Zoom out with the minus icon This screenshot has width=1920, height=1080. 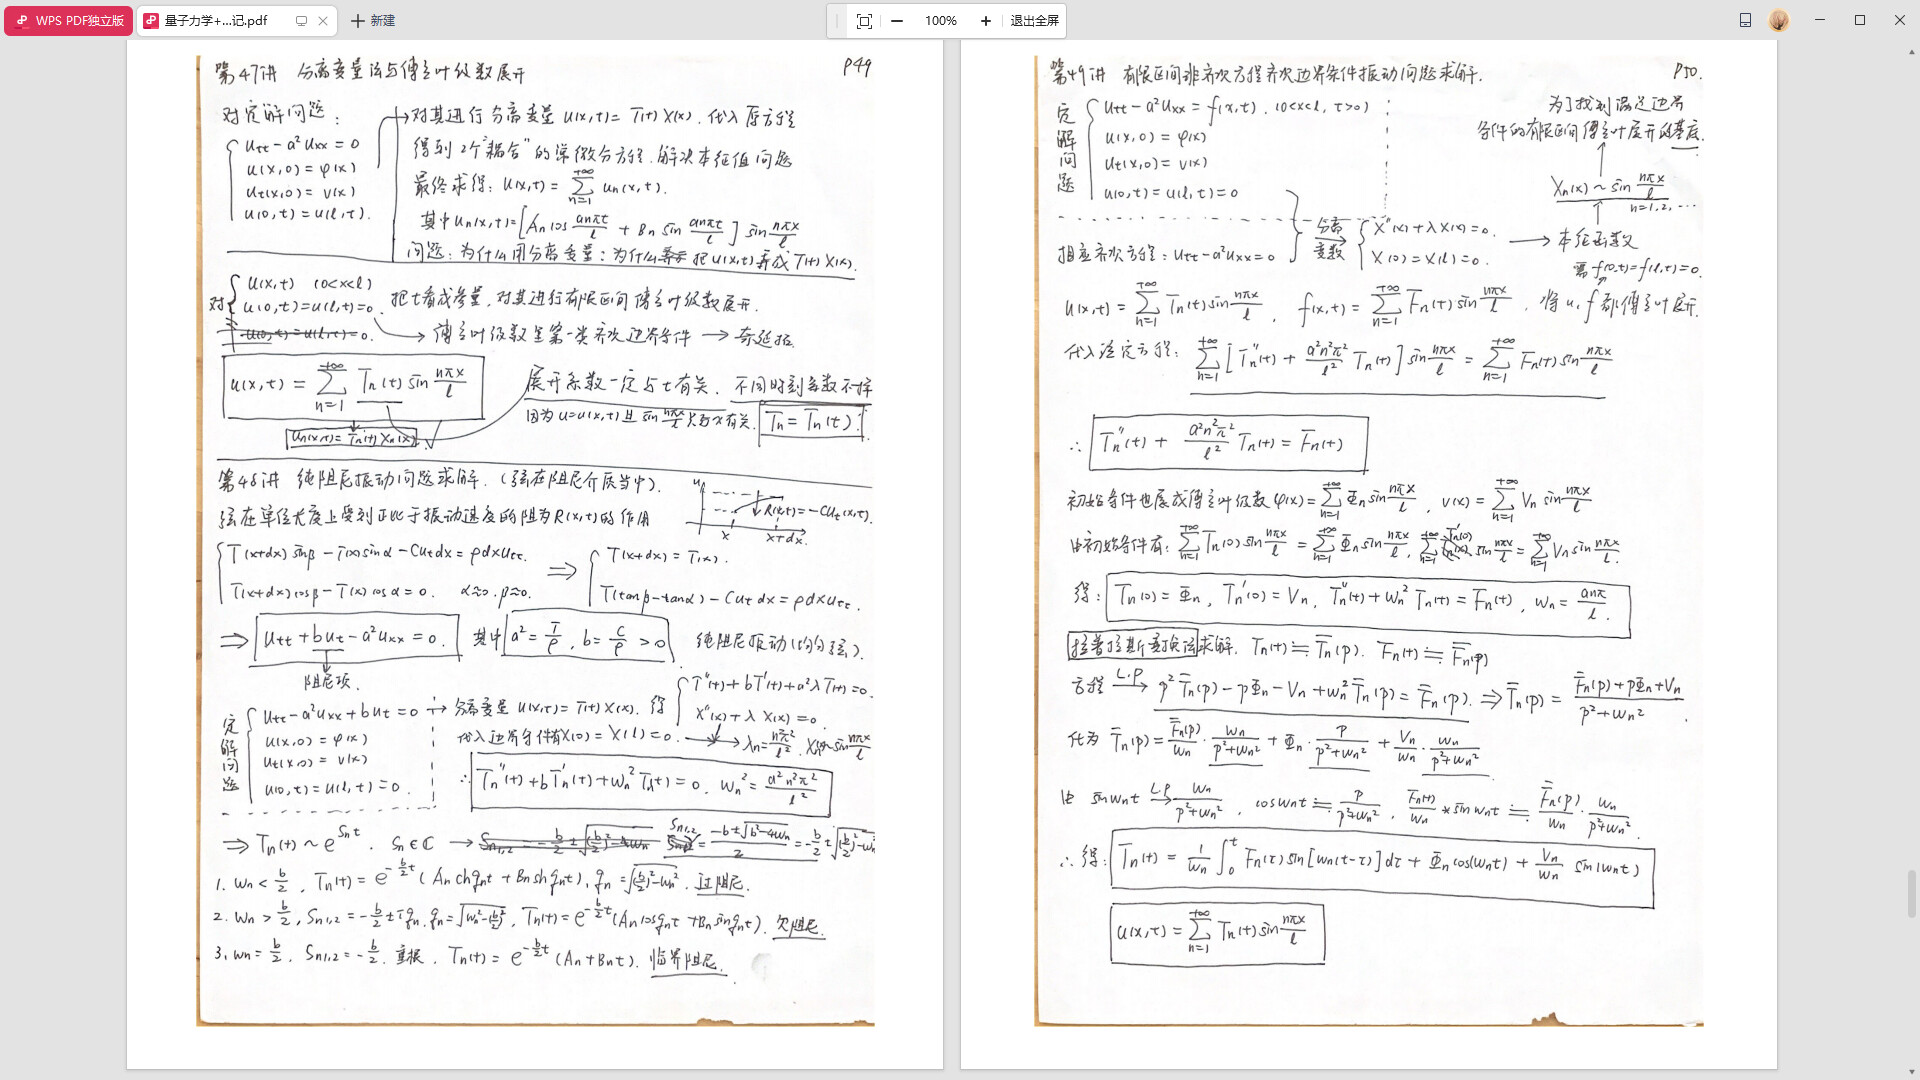click(x=897, y=21)
